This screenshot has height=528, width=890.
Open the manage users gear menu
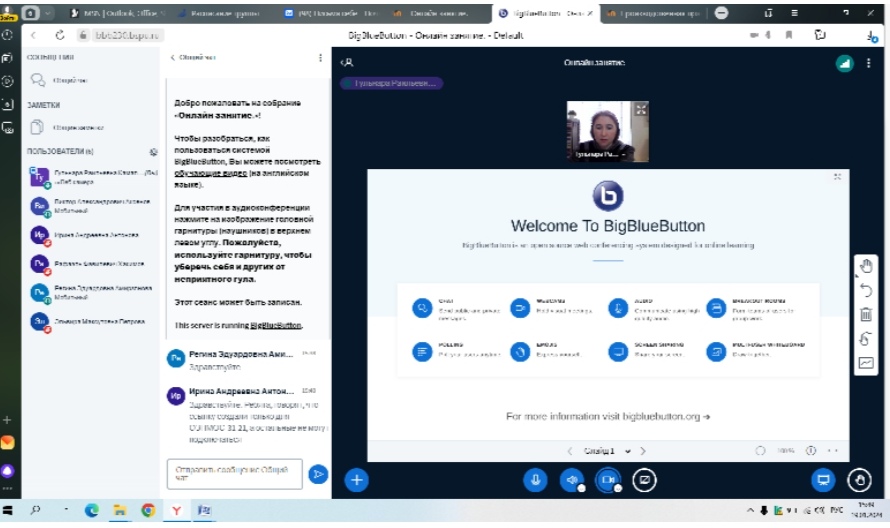(x=153, y=152)
